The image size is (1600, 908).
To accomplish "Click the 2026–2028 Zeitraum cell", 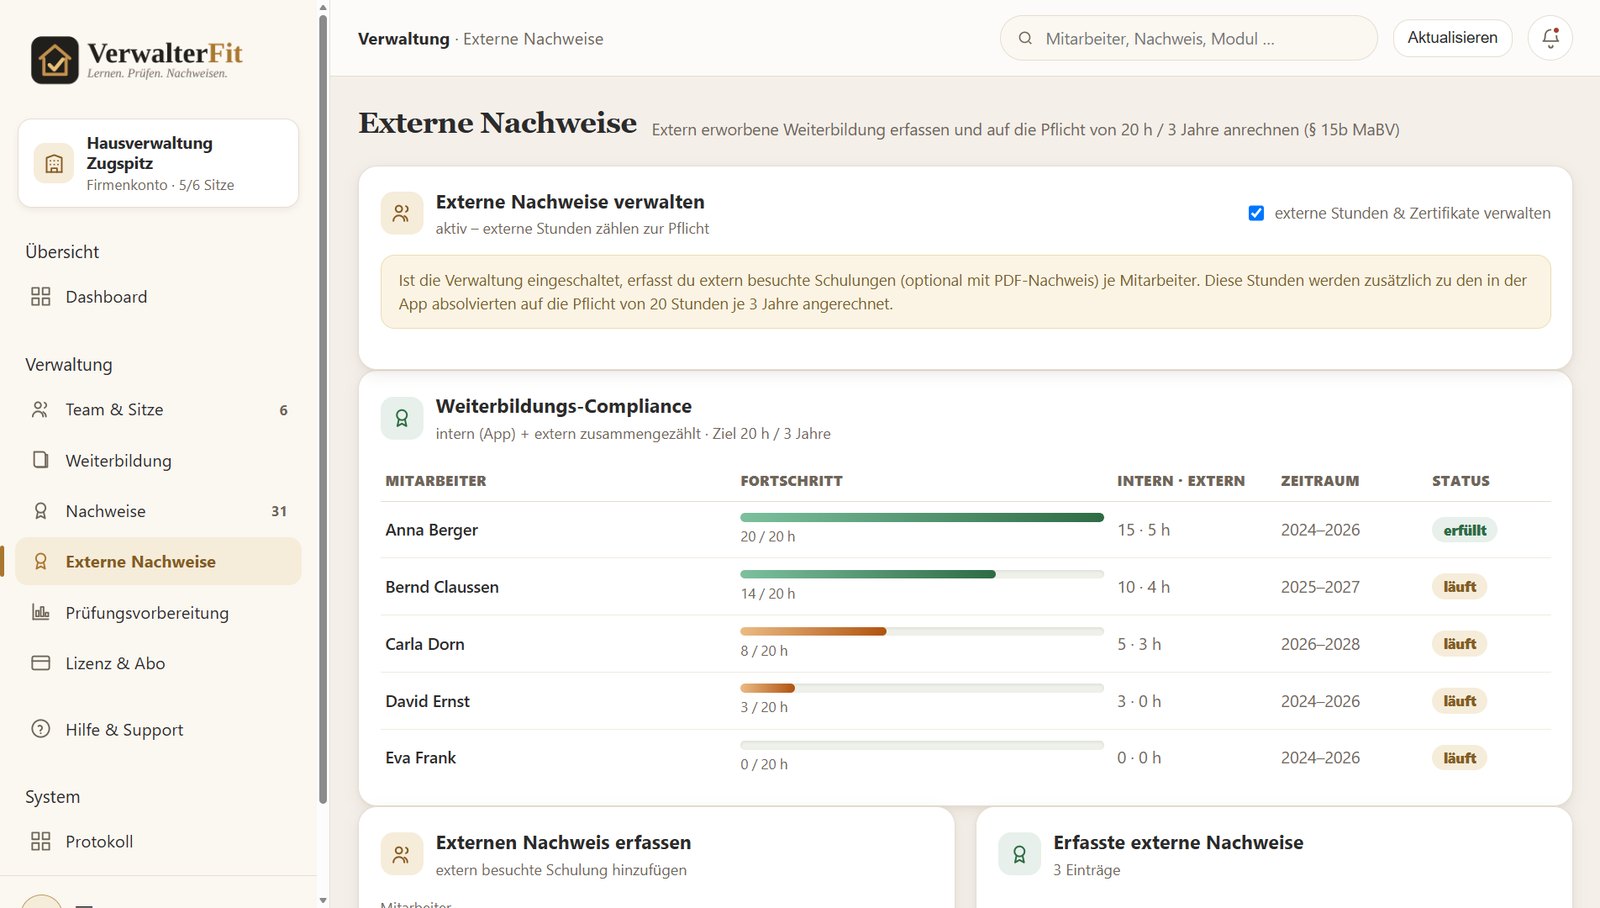I will [1320, 644].
